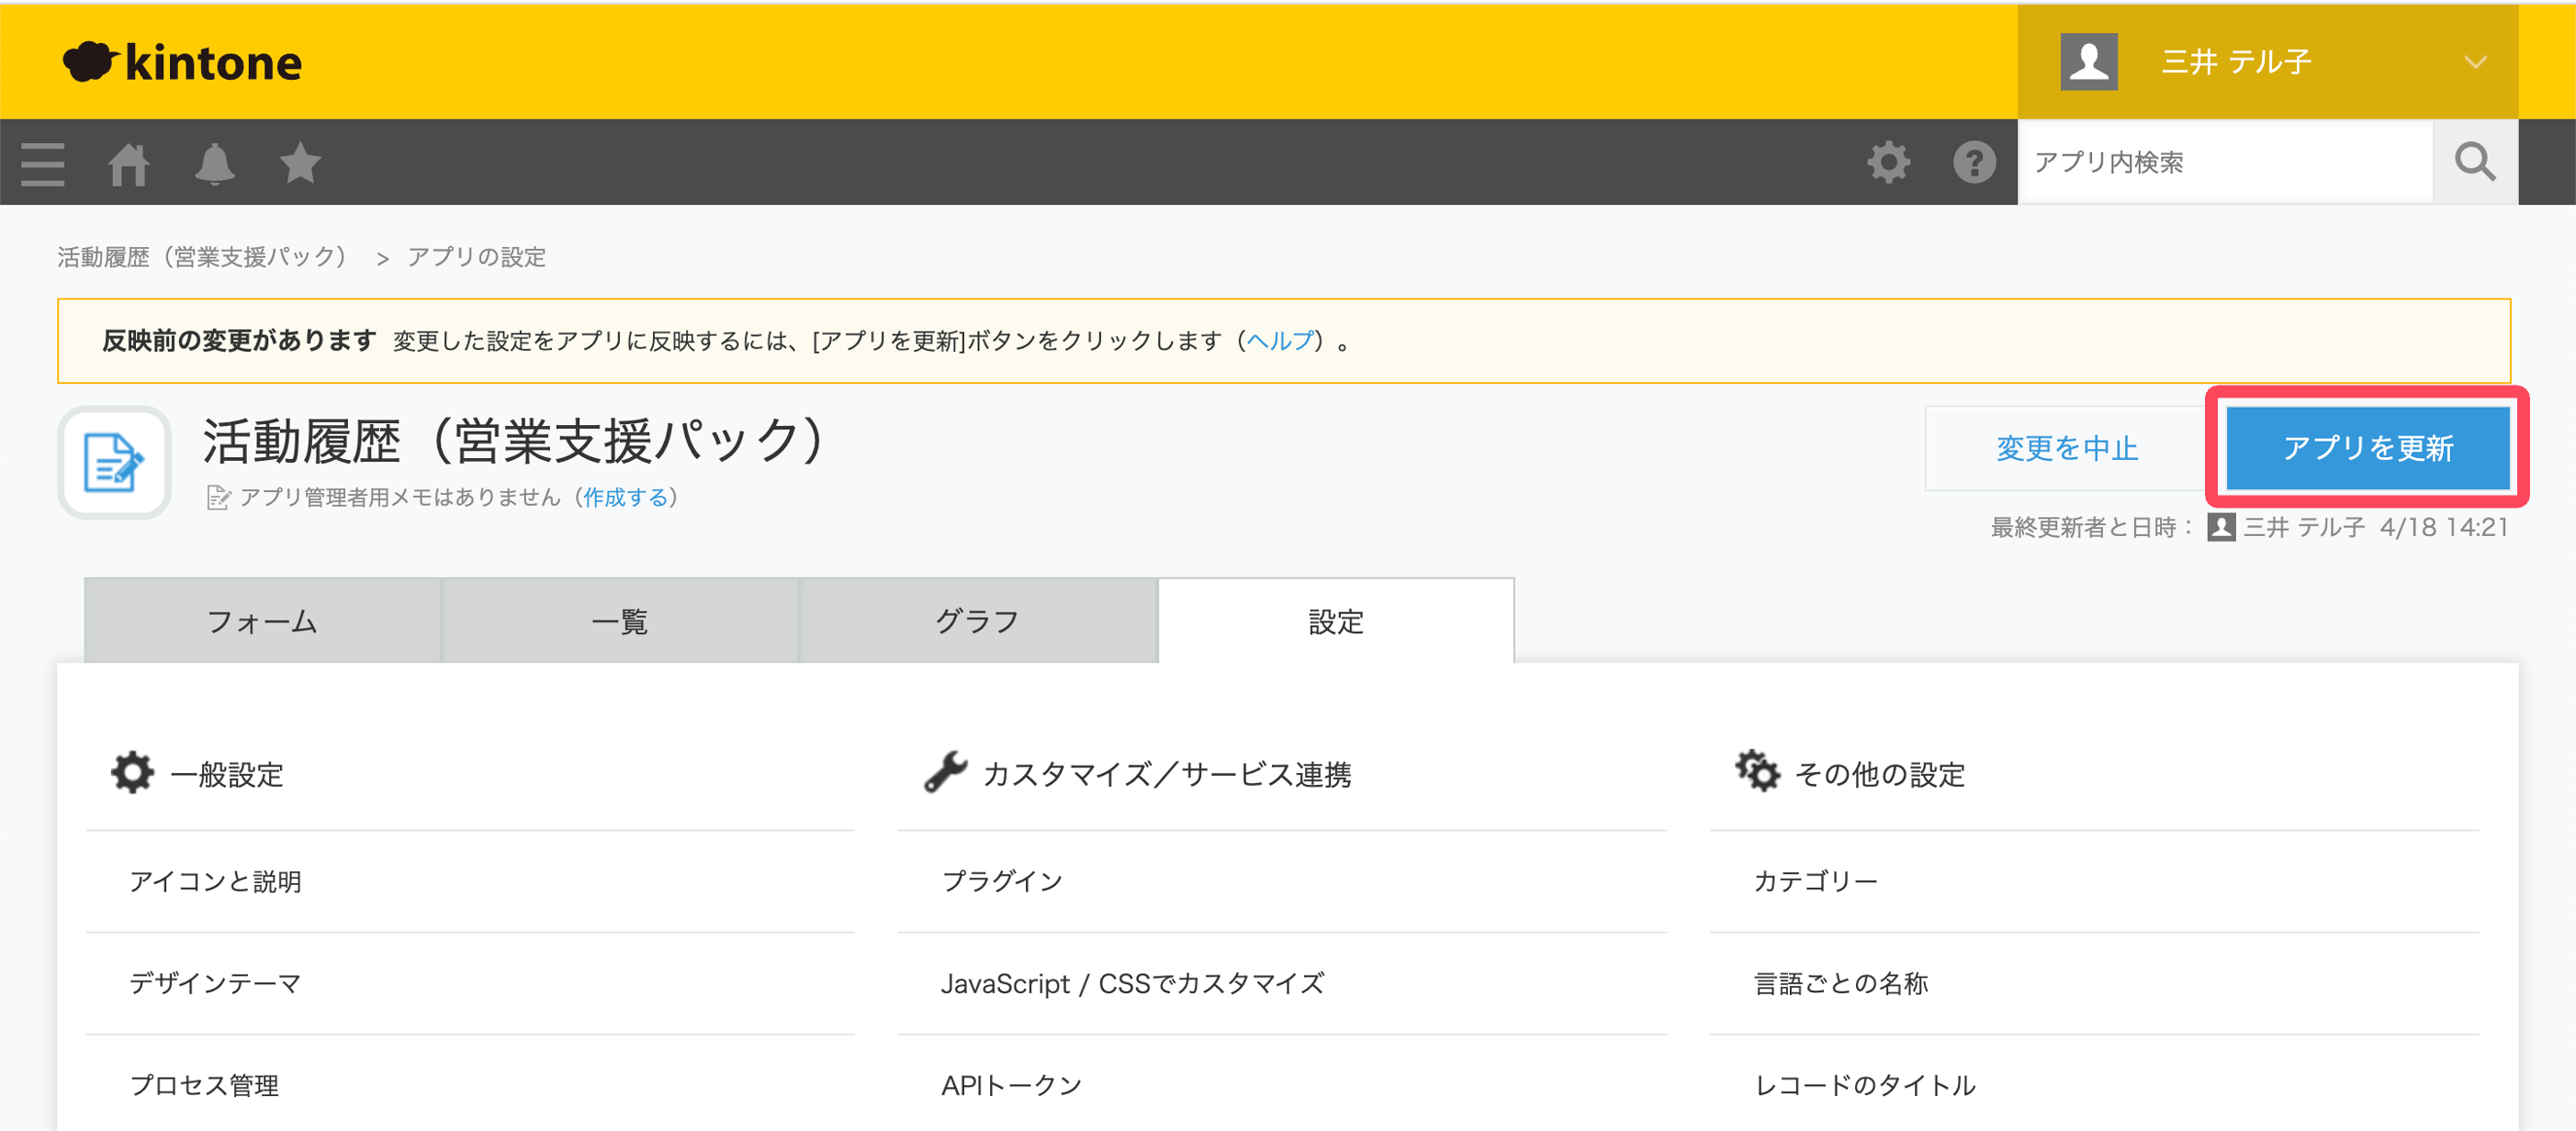Click app title 活動履歴（営業支援パック） heading

[x=517, y=441]
